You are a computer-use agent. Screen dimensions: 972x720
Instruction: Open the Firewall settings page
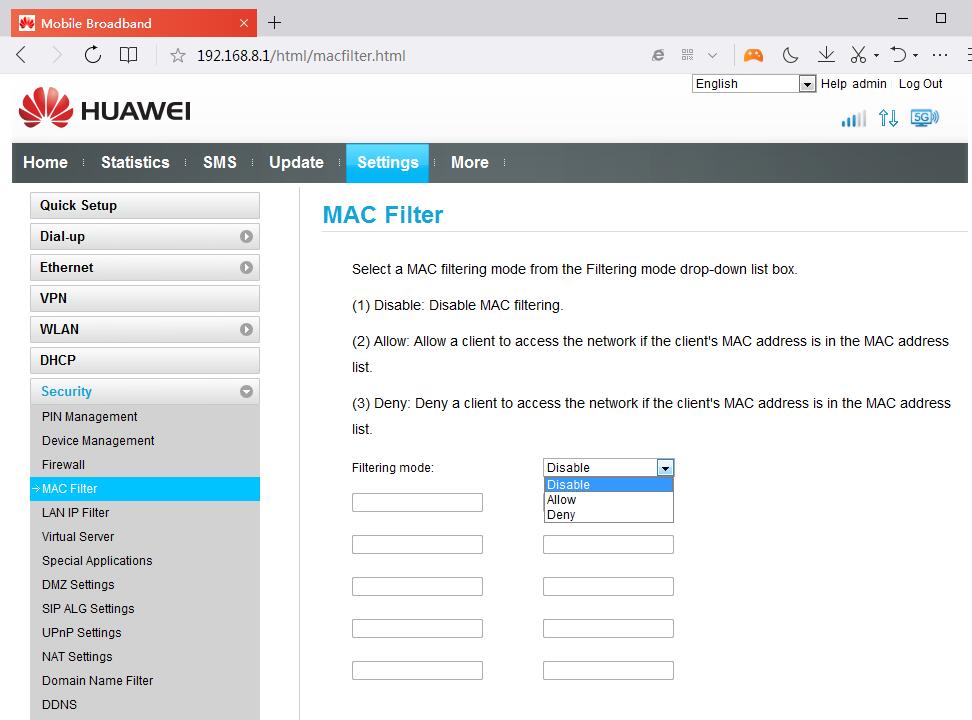click(63, 465)
